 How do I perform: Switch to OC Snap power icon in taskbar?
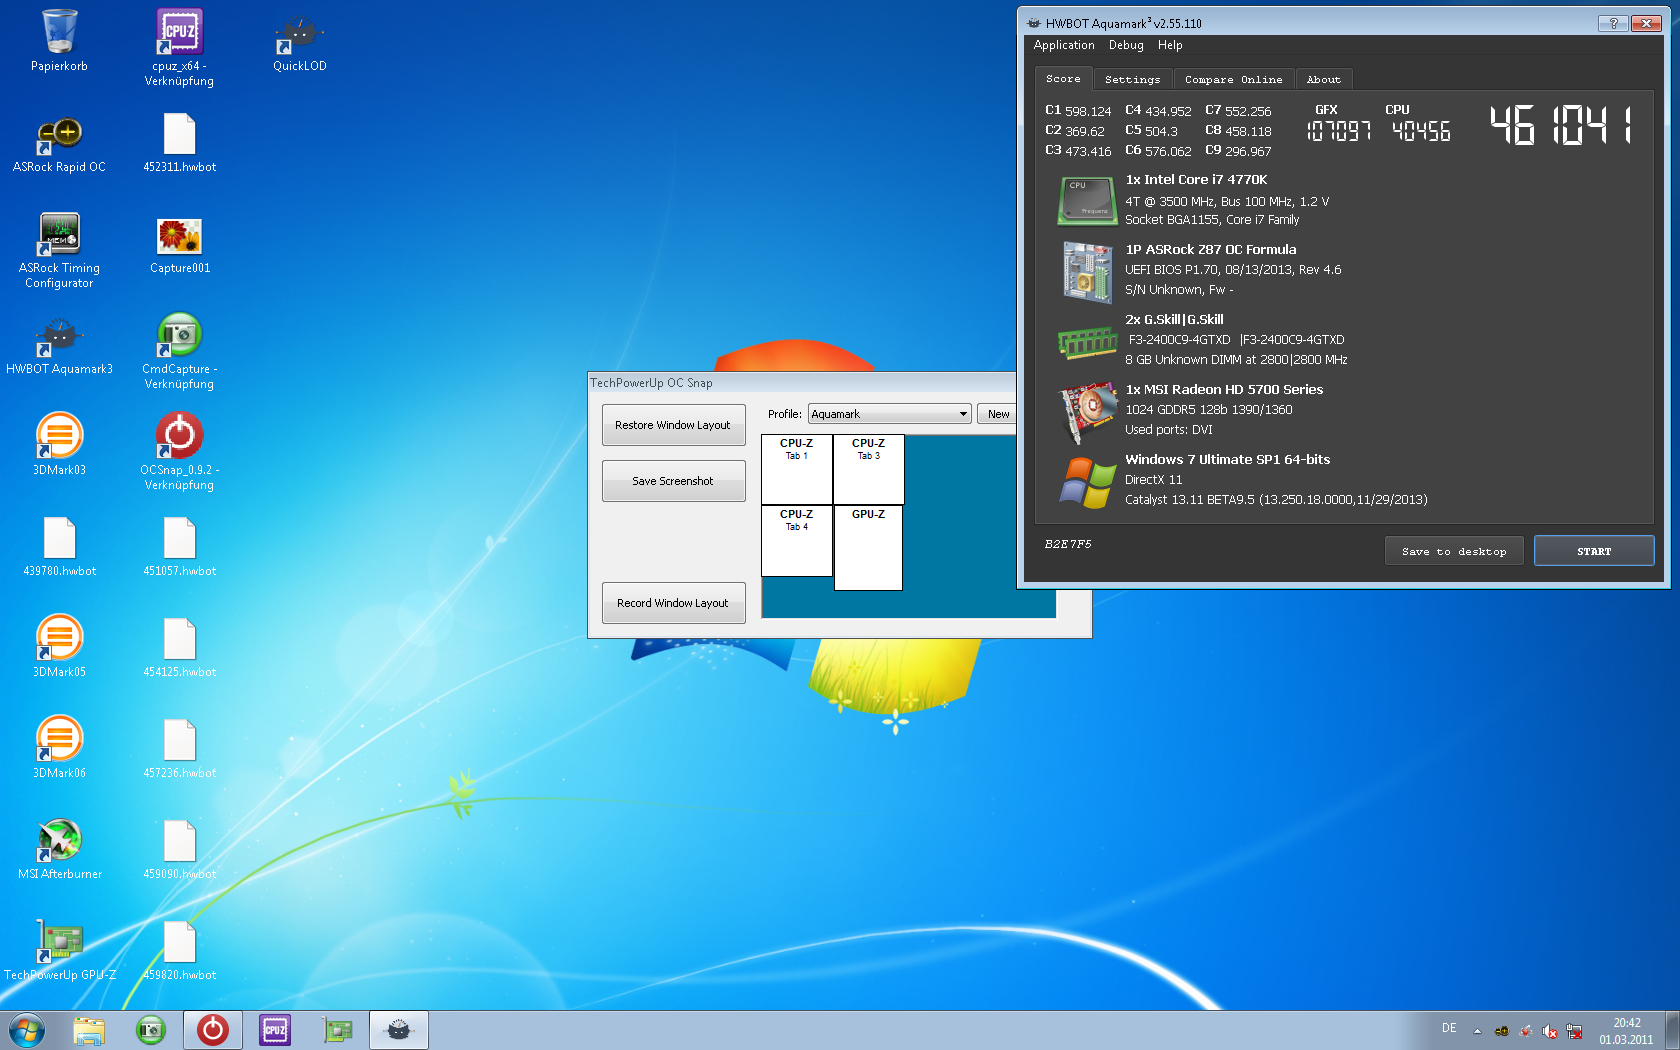click(212, 1030)
